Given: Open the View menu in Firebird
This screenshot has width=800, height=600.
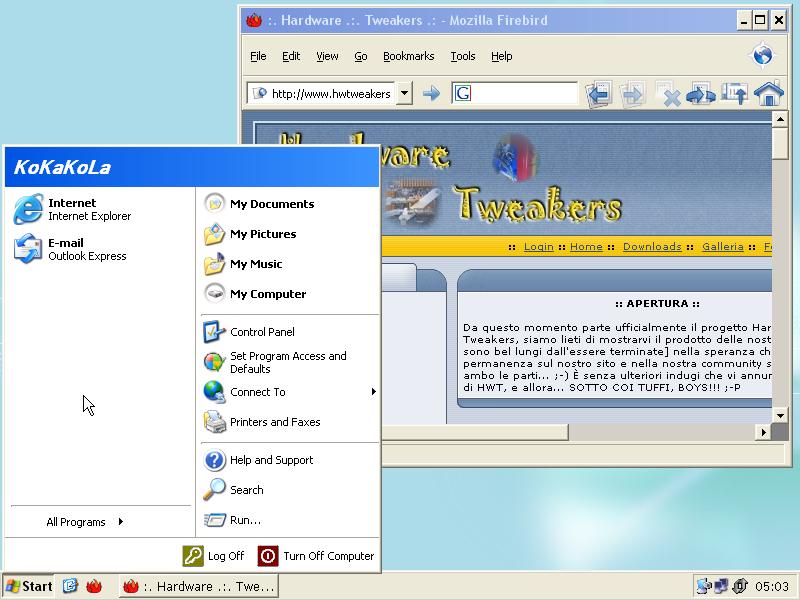Looking at the screenshot, I should (327, 56).
